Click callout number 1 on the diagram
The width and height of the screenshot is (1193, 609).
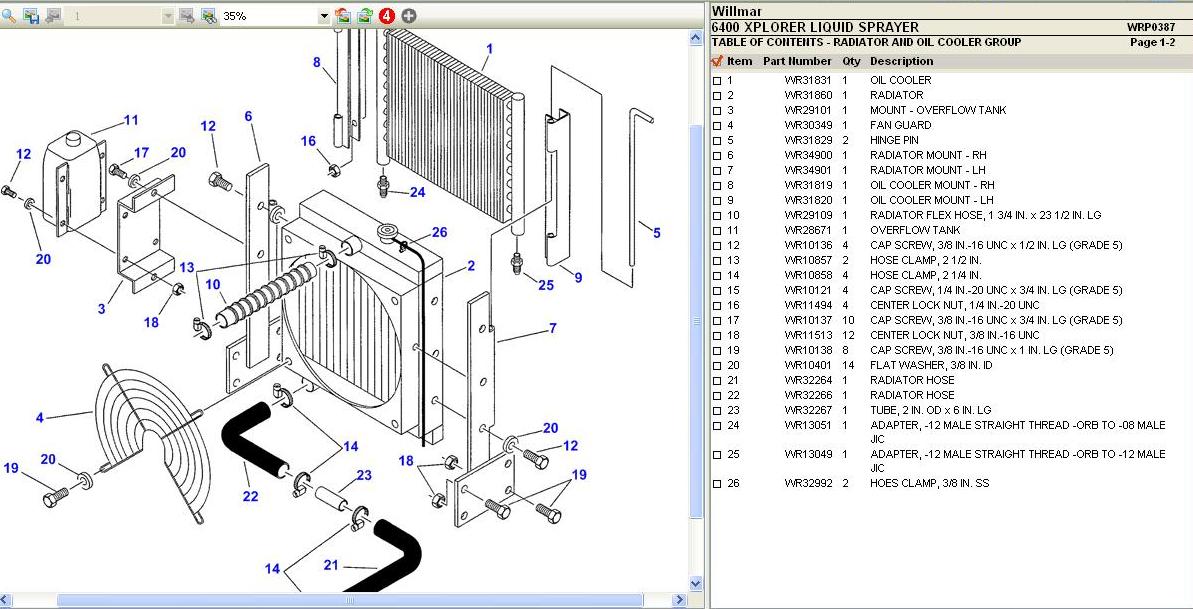pyautogui.click(x=489, y=49)
